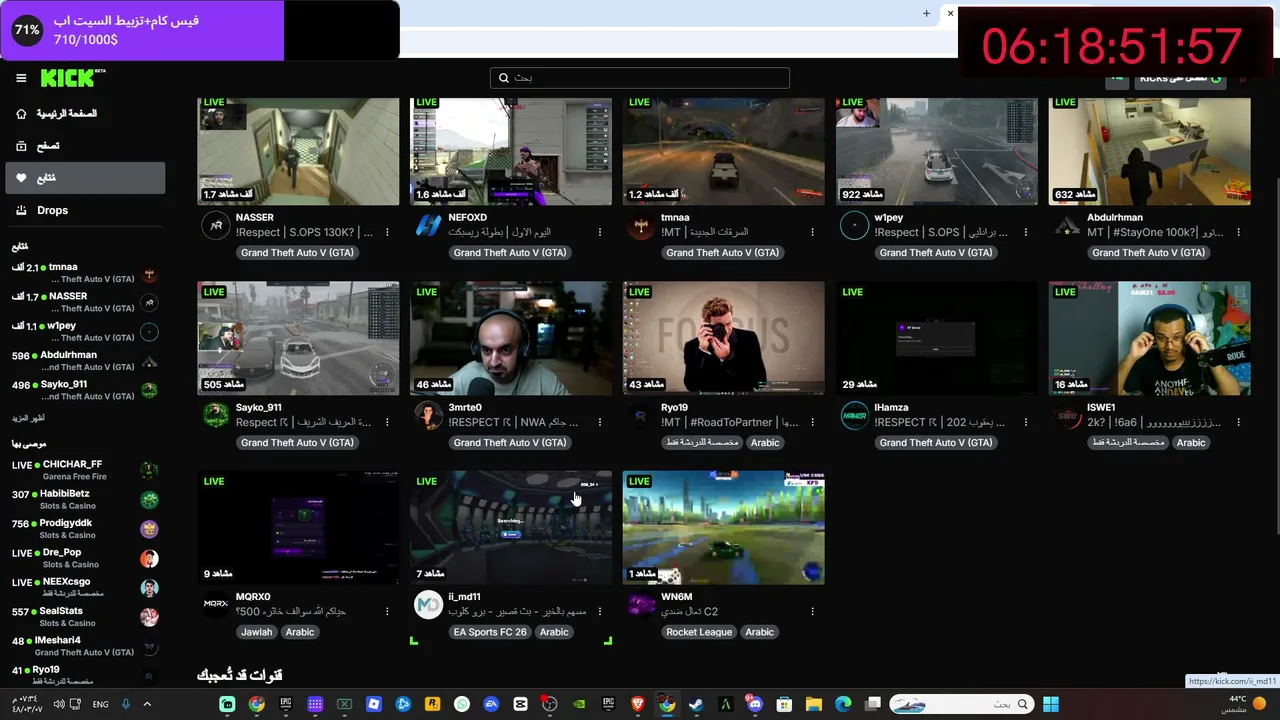Open NEEXcsgo in the recommended list
Image resolution: width=1280 pixels, height=720 pixels.
coord(85,587)
